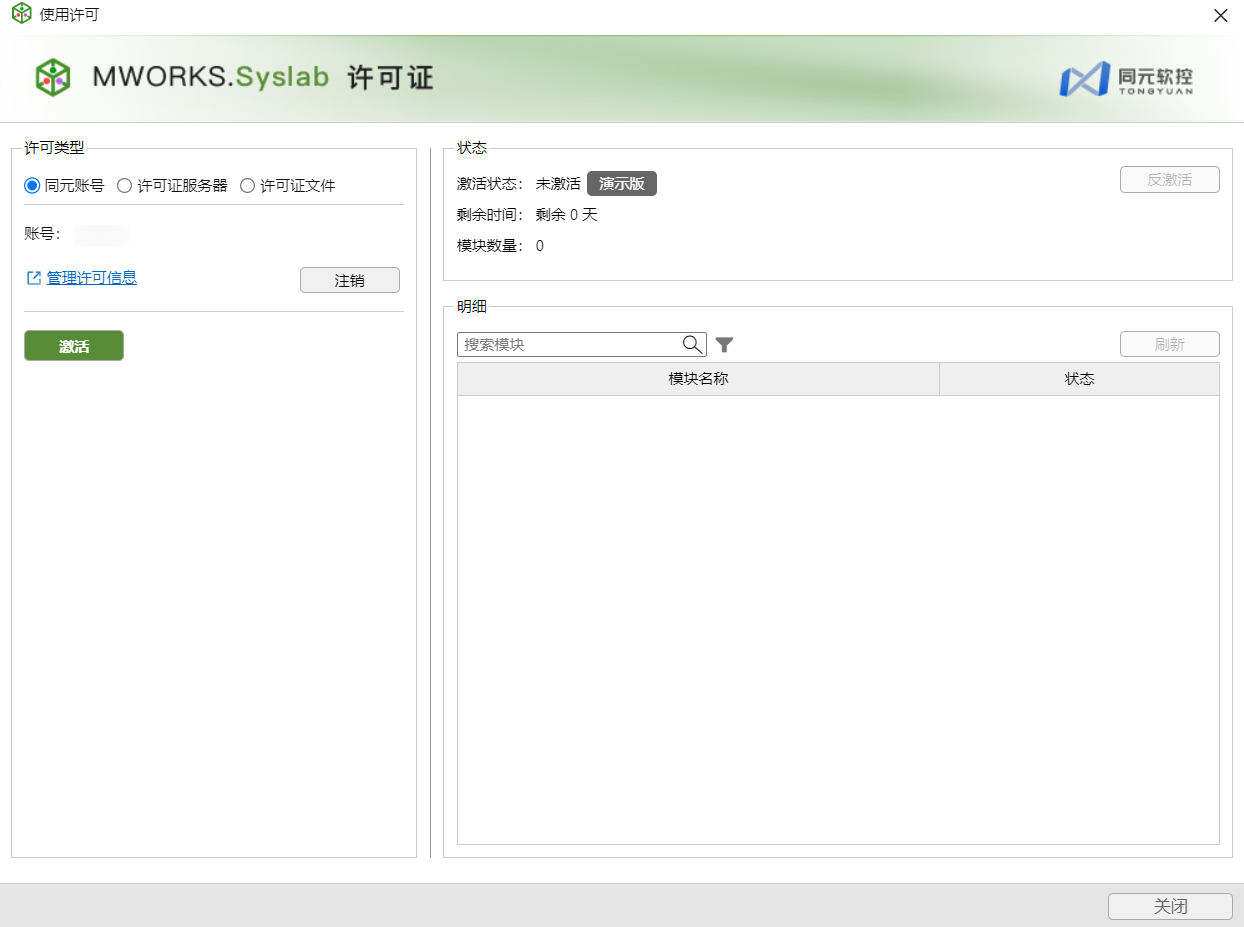The image size is (1244, 927).
Task: Select the 同元账号 radio option
Action: click(x=32, y=185)
